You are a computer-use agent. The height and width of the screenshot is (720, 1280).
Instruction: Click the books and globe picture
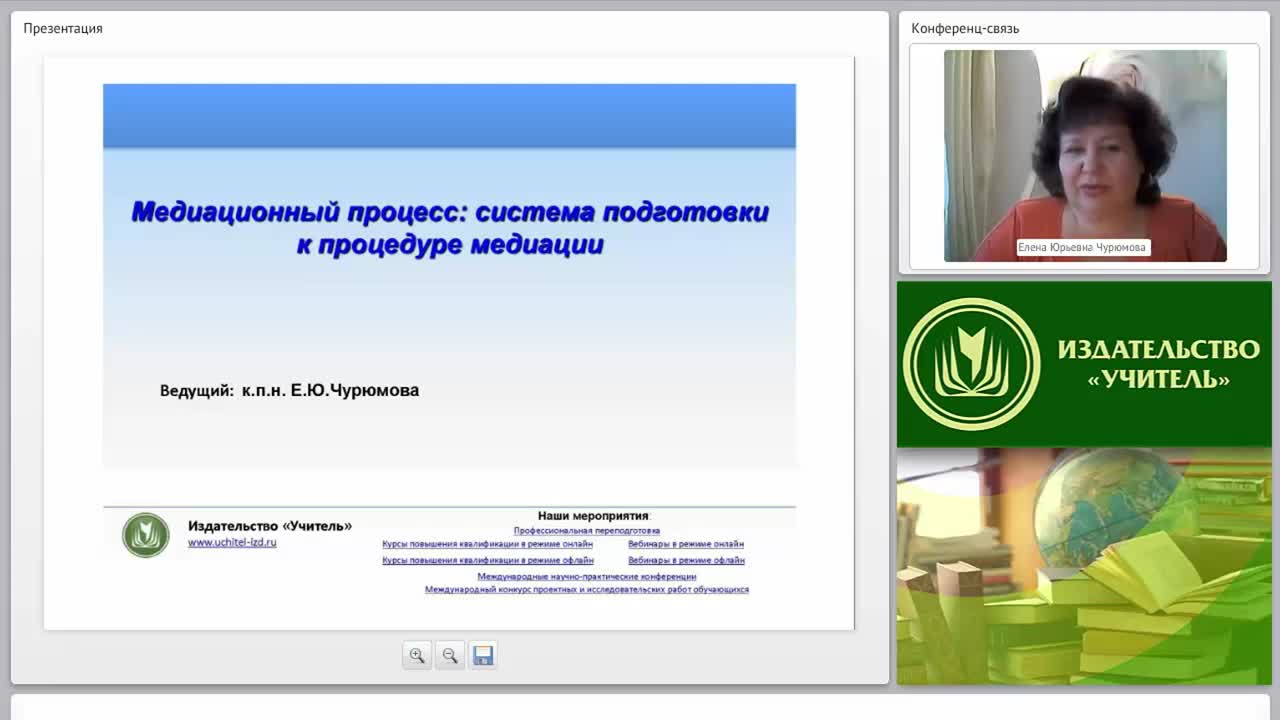(x=1084, y=566)
